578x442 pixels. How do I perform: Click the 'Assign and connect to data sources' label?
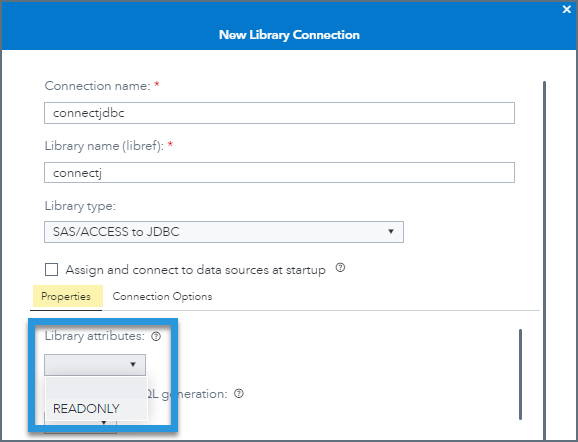(196, 270)
